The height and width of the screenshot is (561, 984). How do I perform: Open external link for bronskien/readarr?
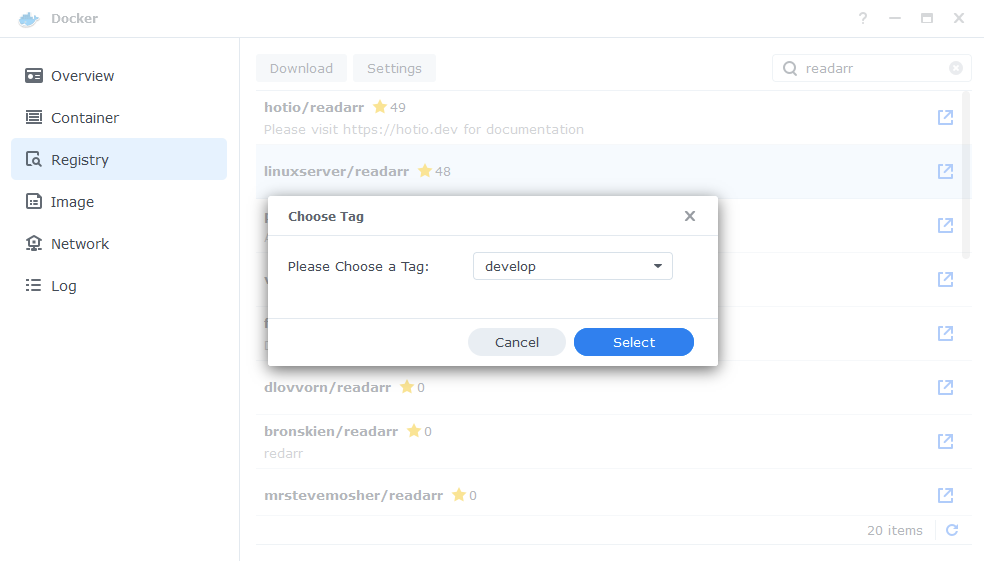point(945,441)
